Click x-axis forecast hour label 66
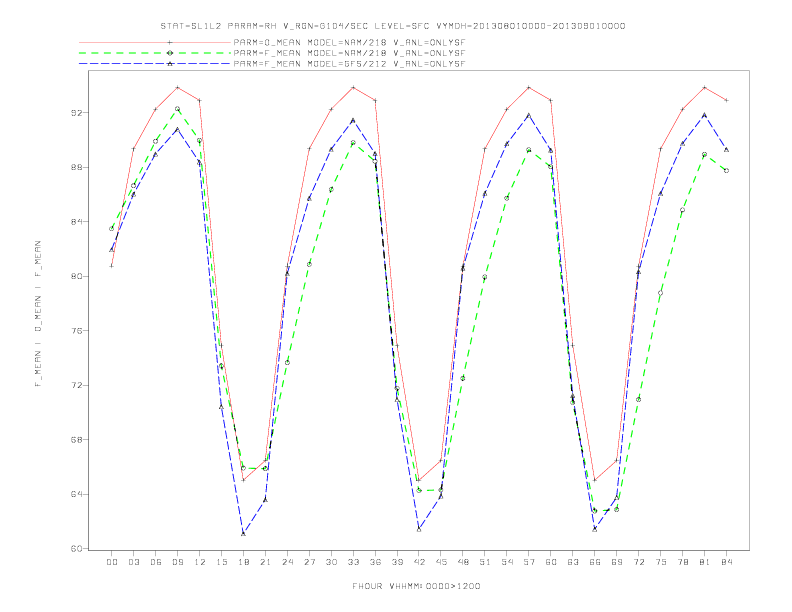Screen dimensions: 792x612 595,562
